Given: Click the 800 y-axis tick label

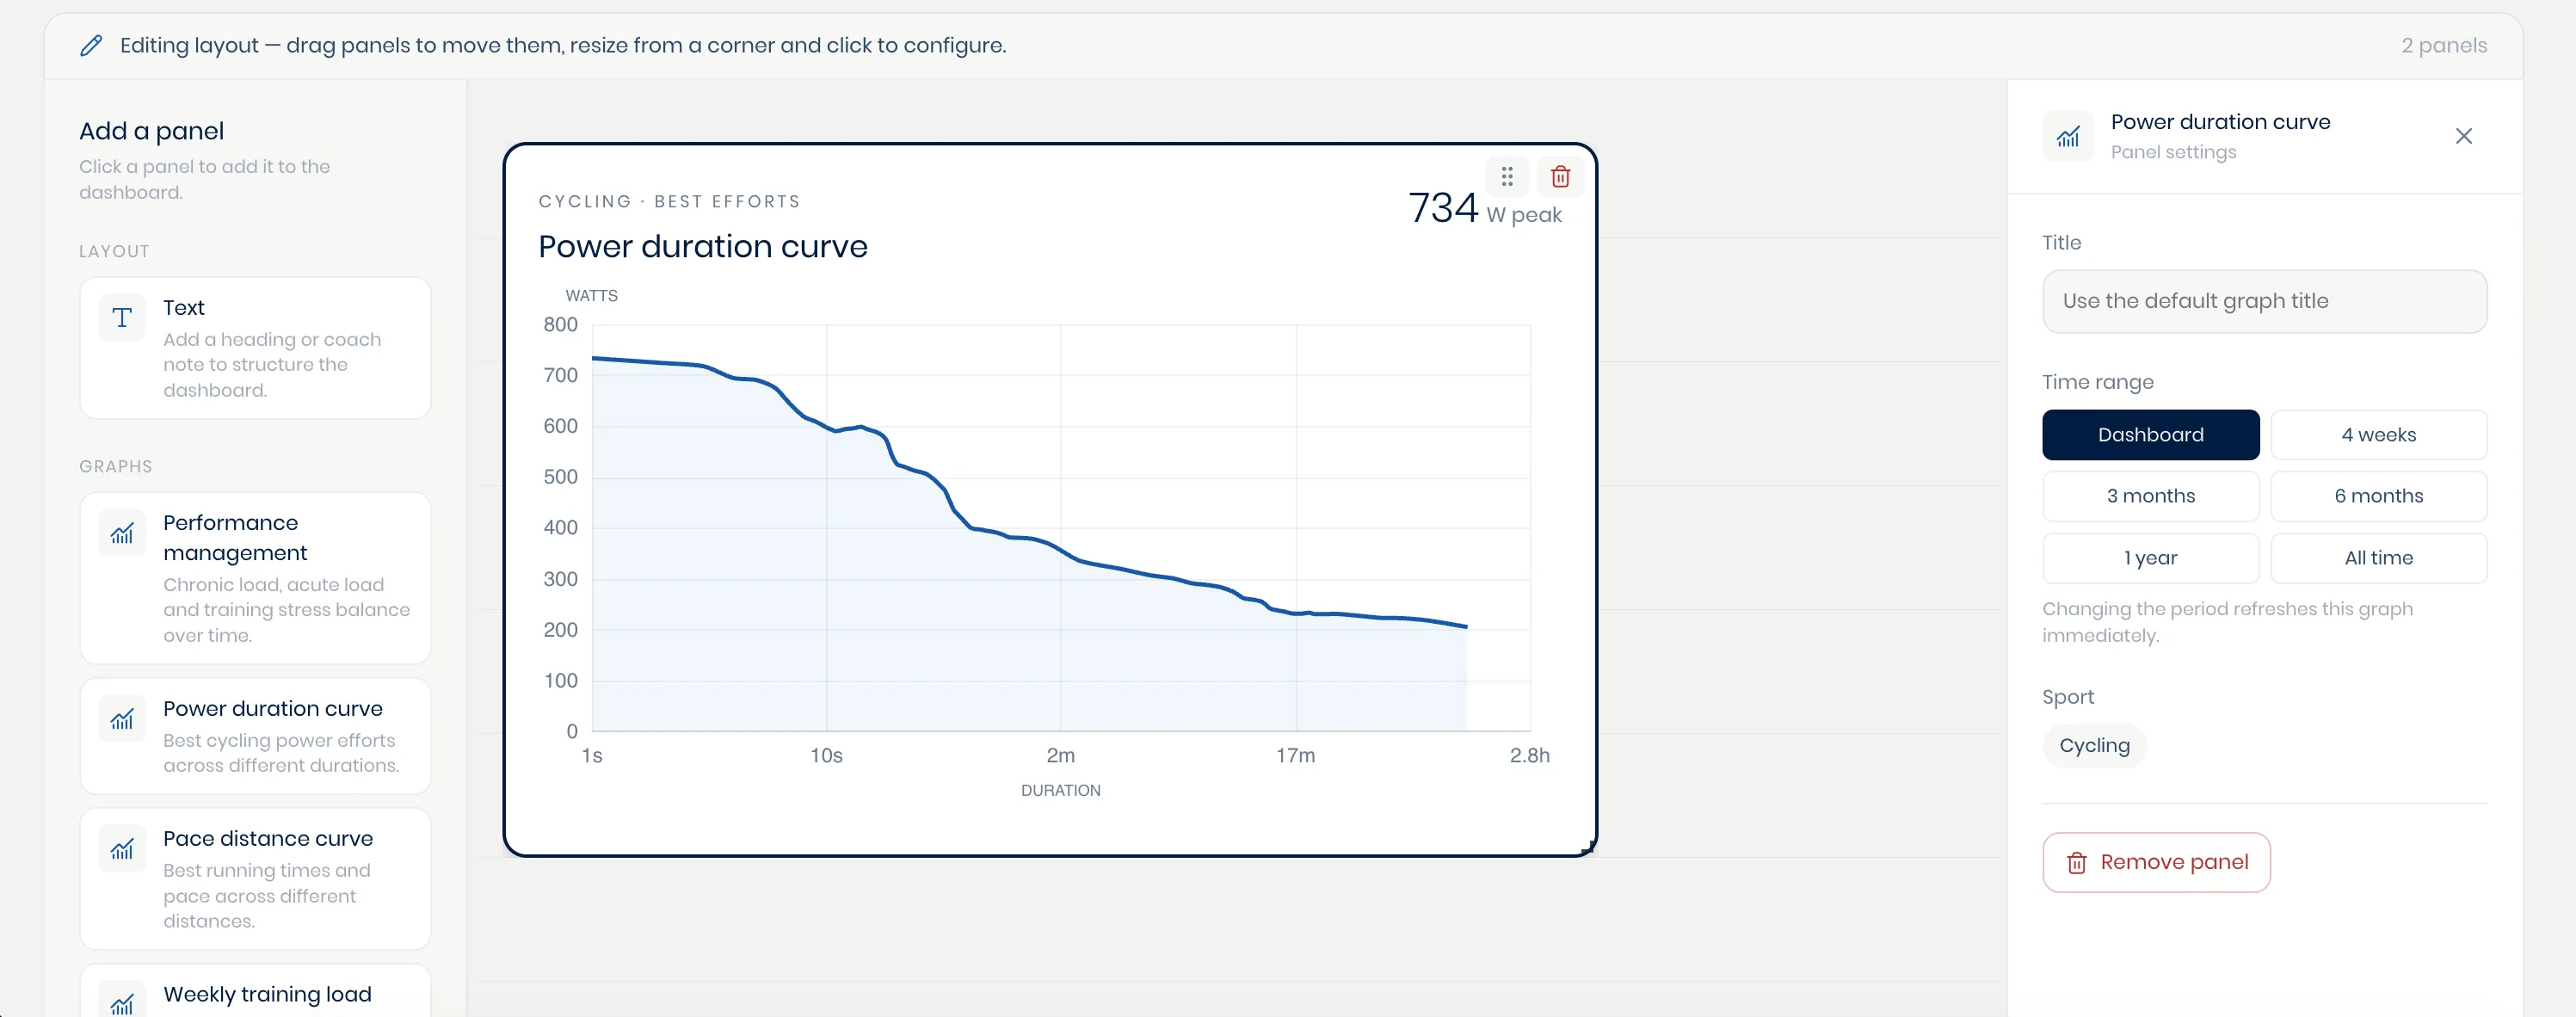Looking at the screenshot, I should (560, 325).
